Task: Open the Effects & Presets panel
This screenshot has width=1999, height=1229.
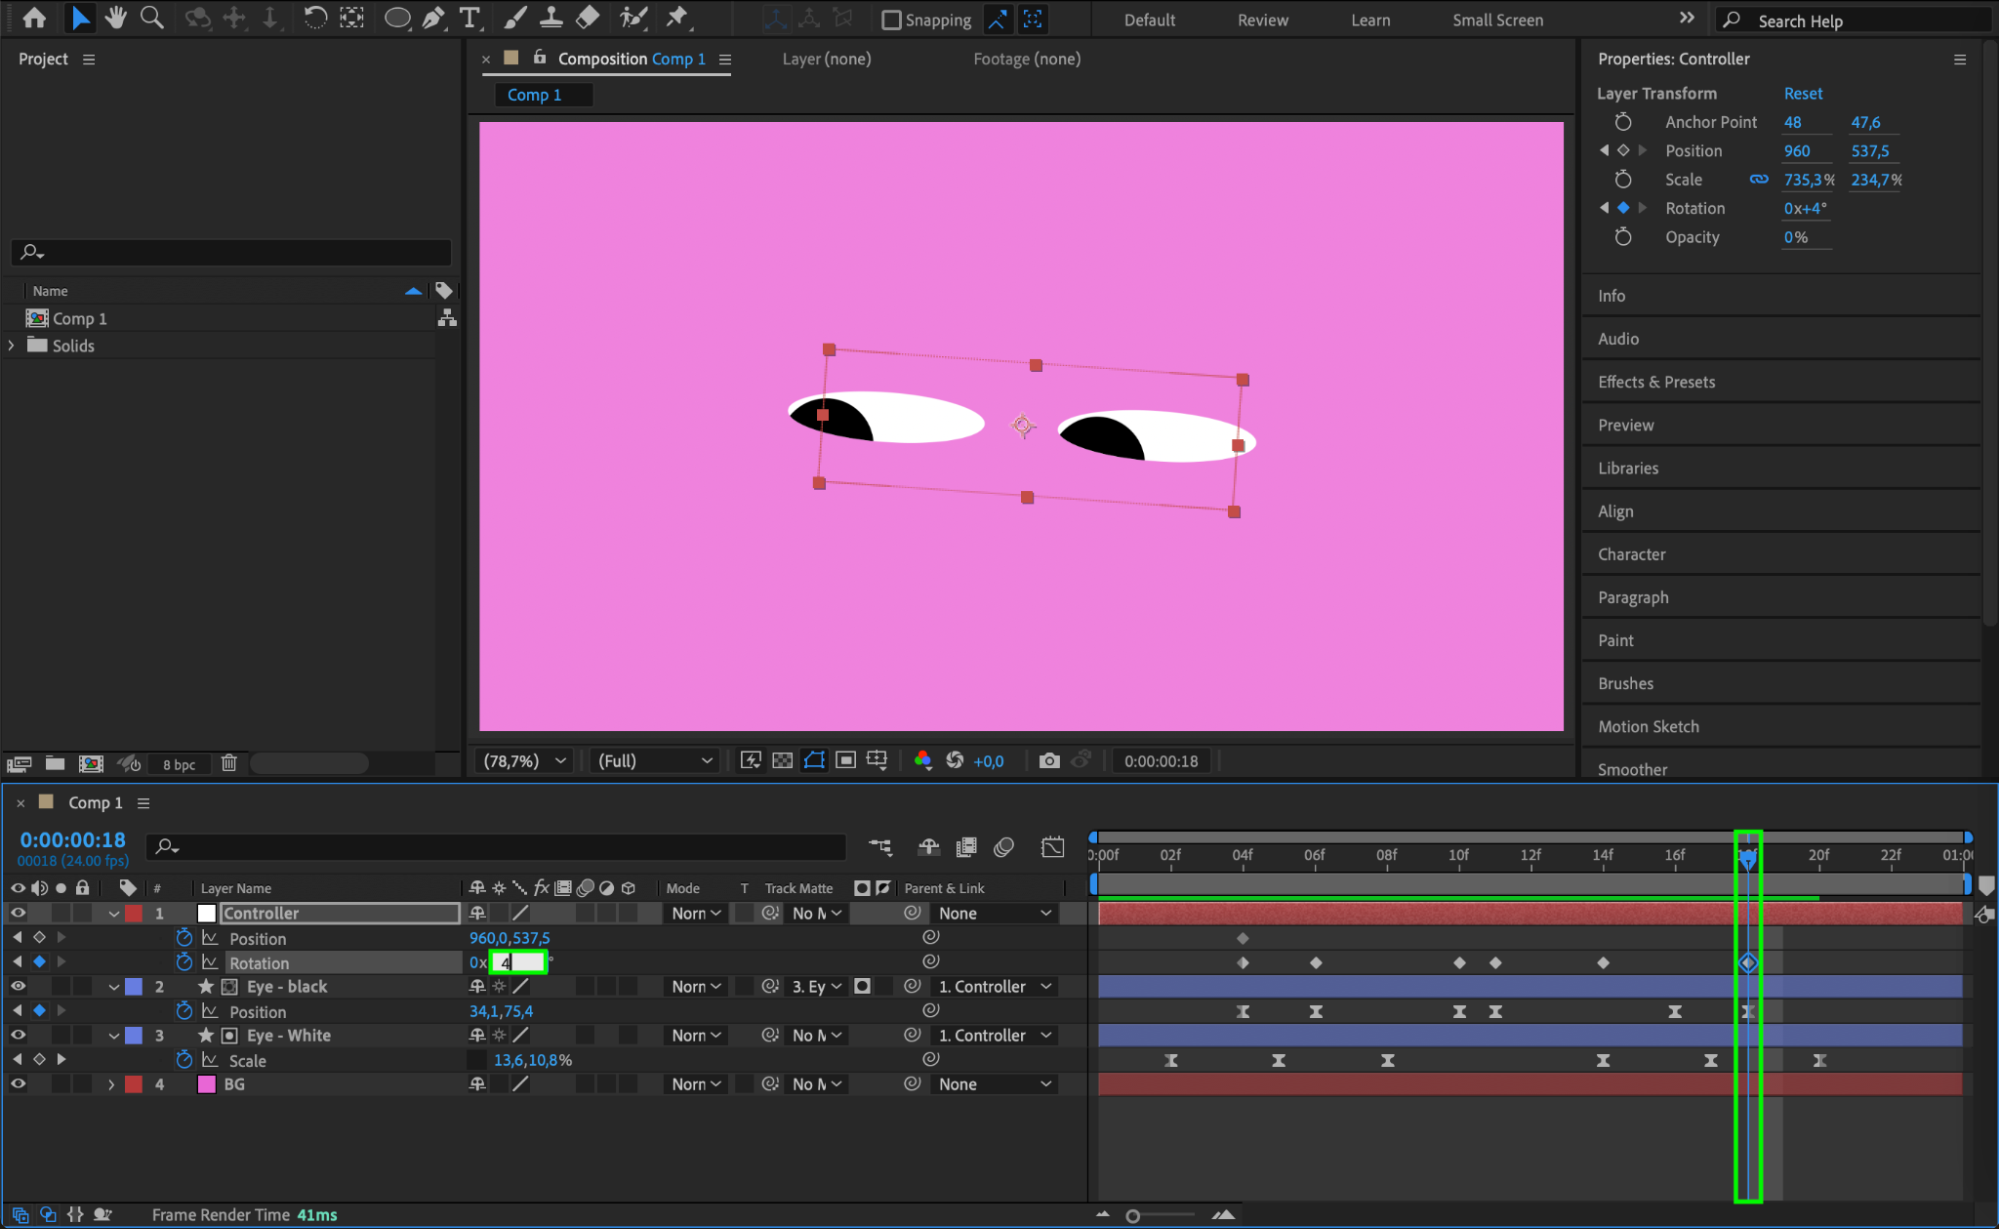Action: 1656,382
